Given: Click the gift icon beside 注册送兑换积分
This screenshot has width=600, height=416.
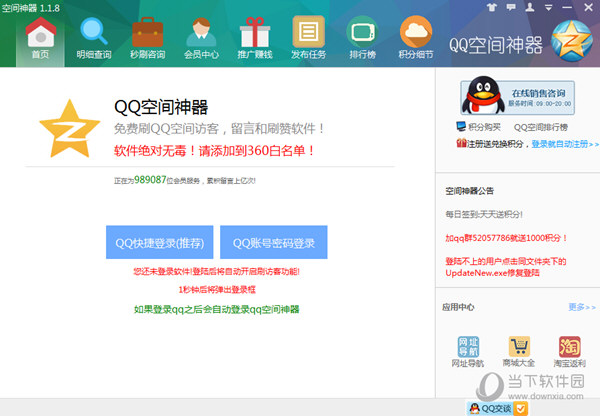Looking at the screenshot, I should (x=461, y=143).
